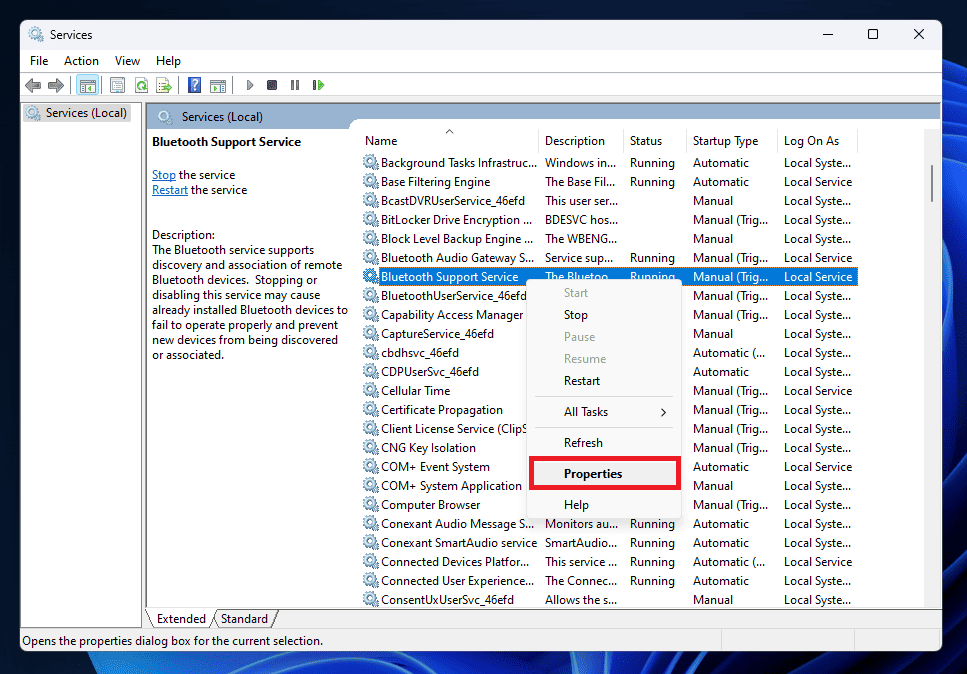Click the Services title bar app icon
Image resolution: width=967 pixels, height=674 pixels.
click(x=36, y=35)
